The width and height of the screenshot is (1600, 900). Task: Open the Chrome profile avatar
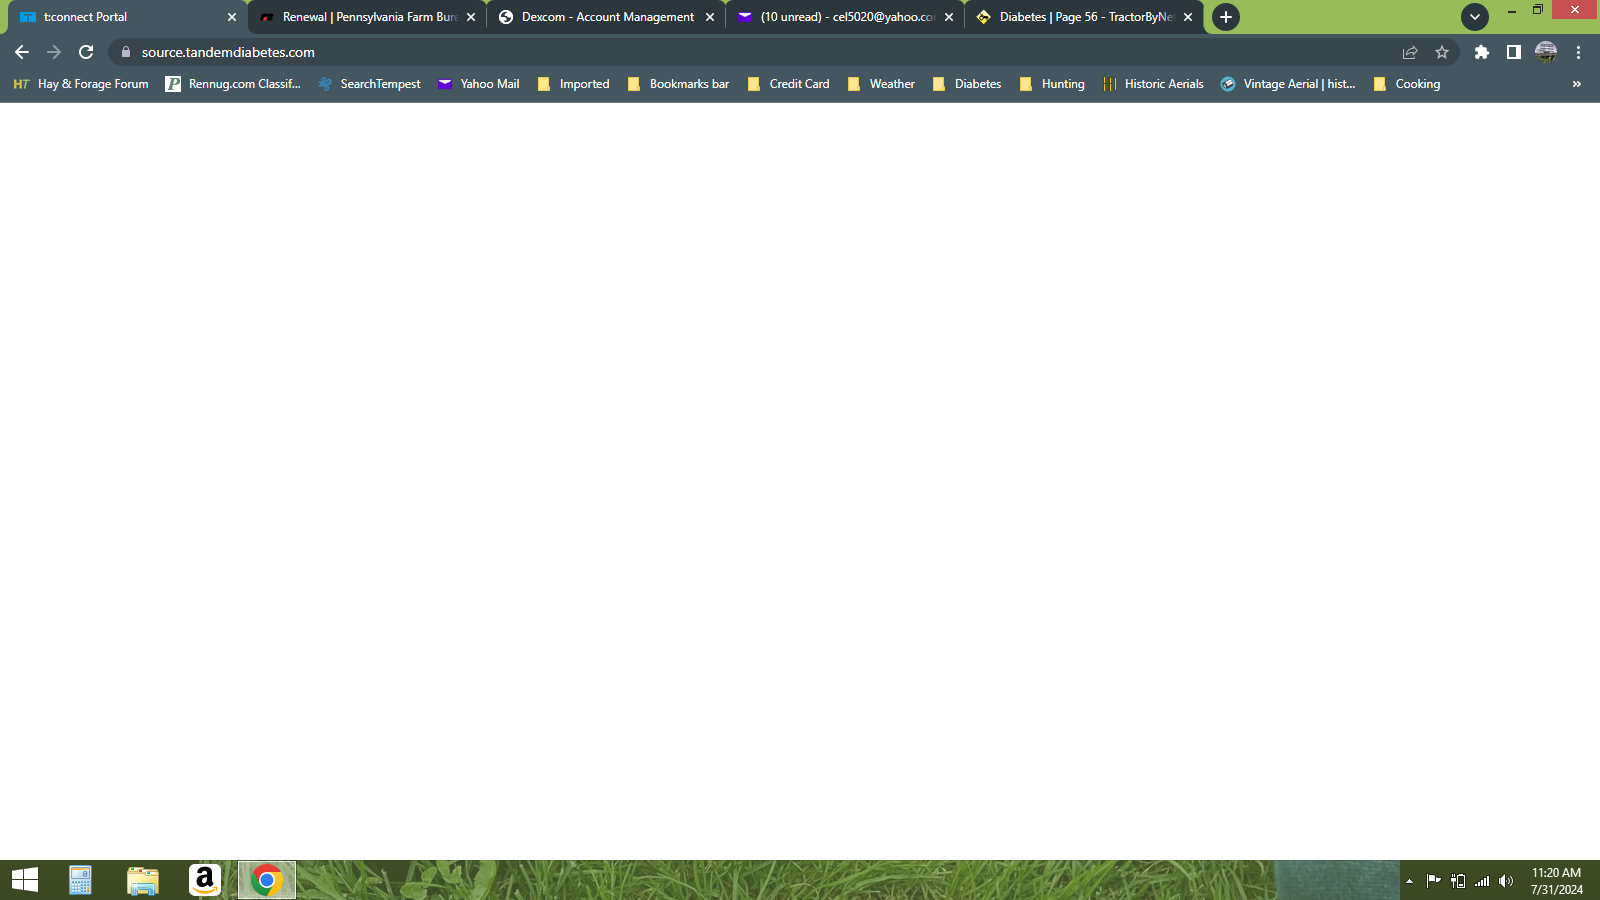tap(1545, 52)
